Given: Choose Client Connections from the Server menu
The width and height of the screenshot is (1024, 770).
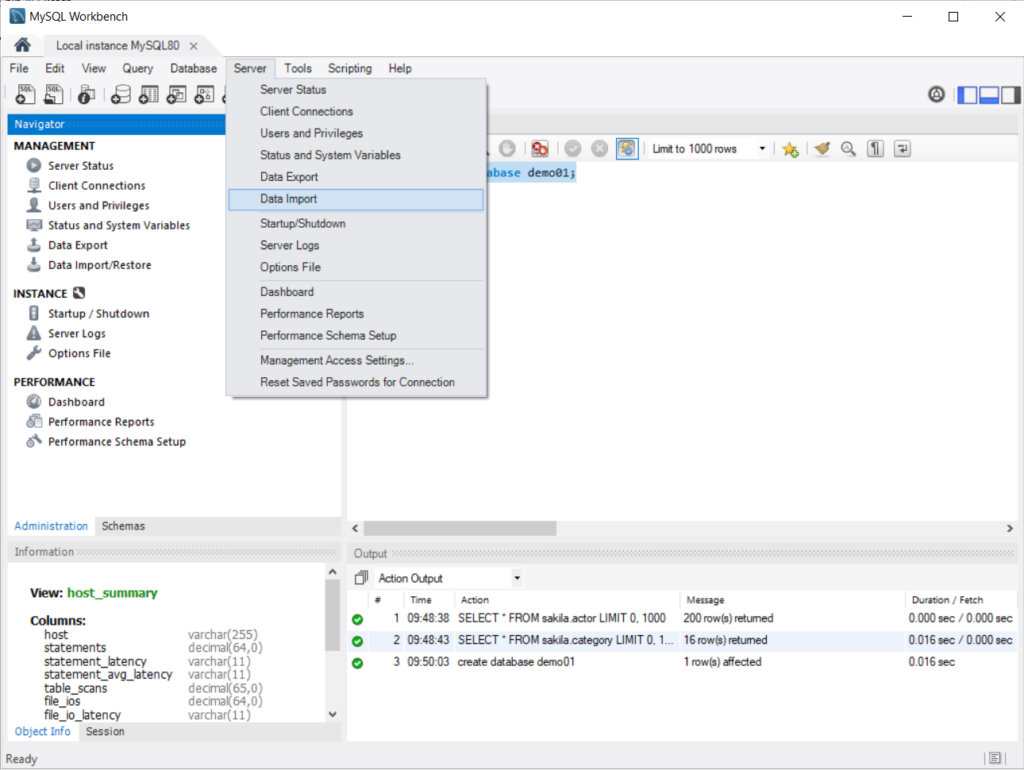Looking at the screenshot, I should 356,112.
